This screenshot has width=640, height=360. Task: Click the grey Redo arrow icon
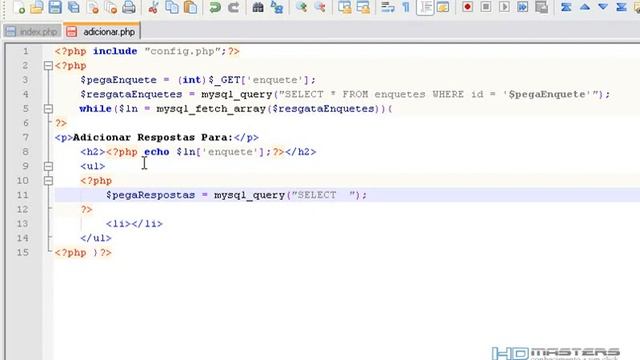pyautogui.click(x=233, y=7)
